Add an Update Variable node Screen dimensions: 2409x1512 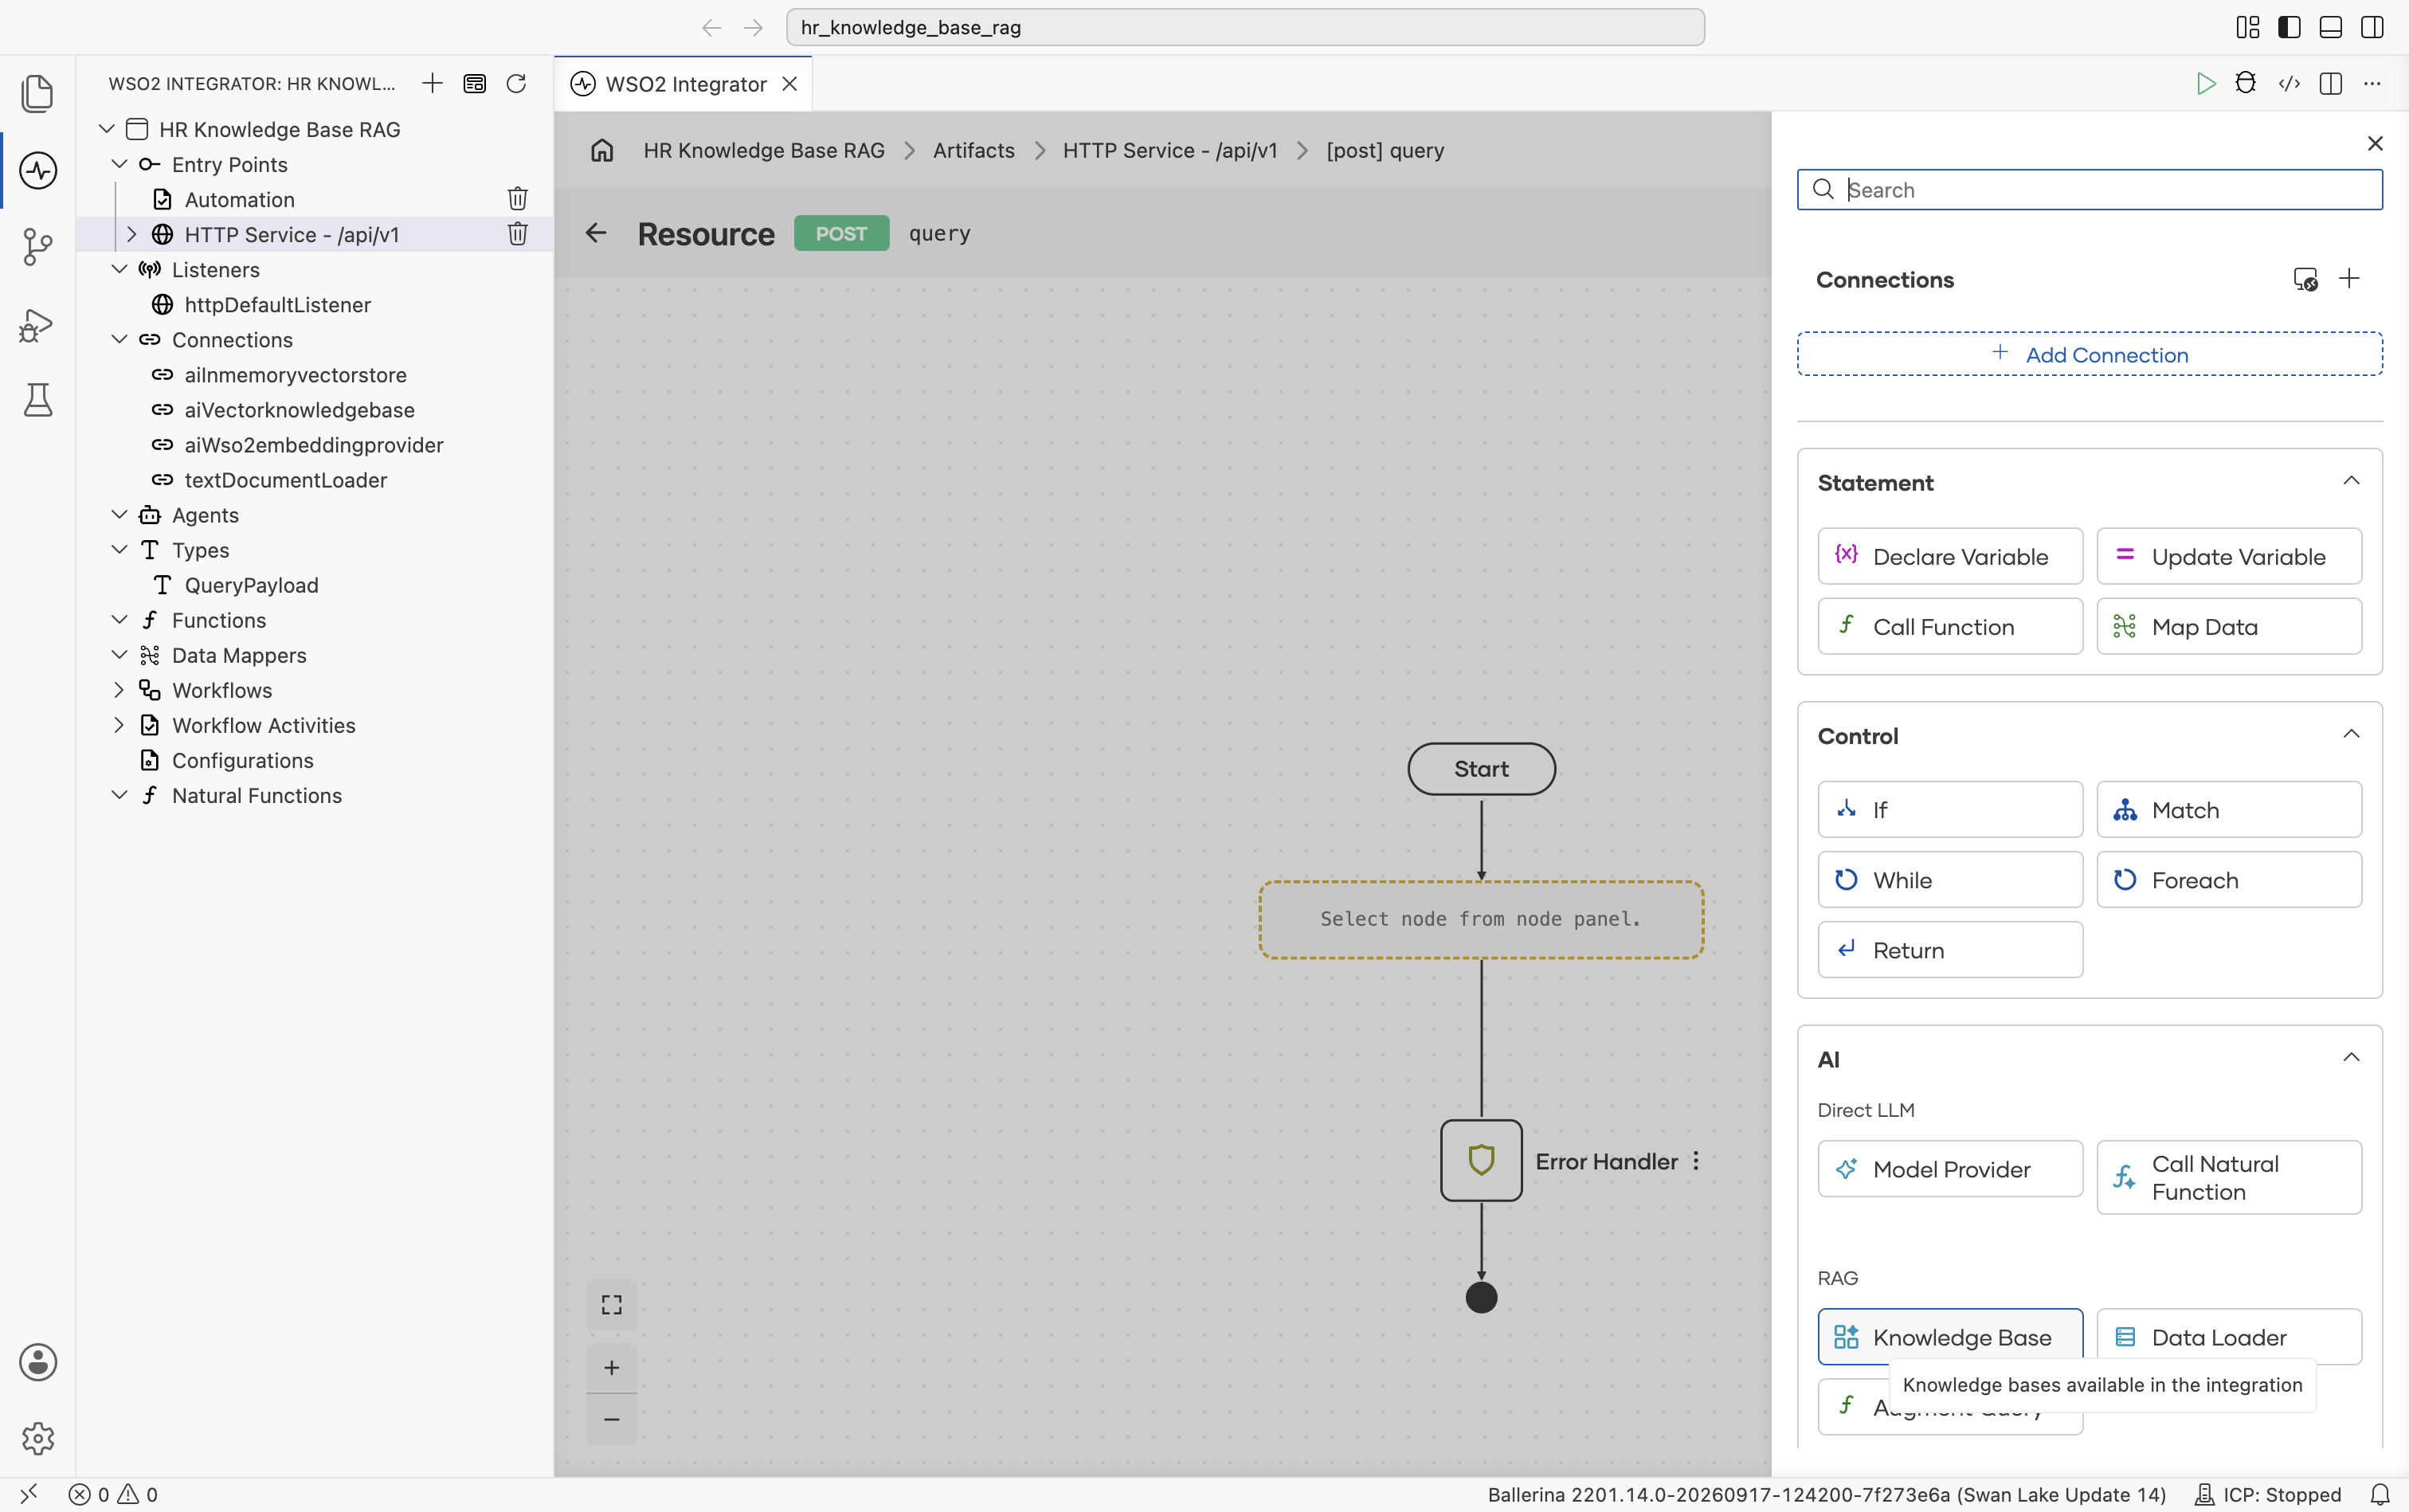tap(2228, 556)
